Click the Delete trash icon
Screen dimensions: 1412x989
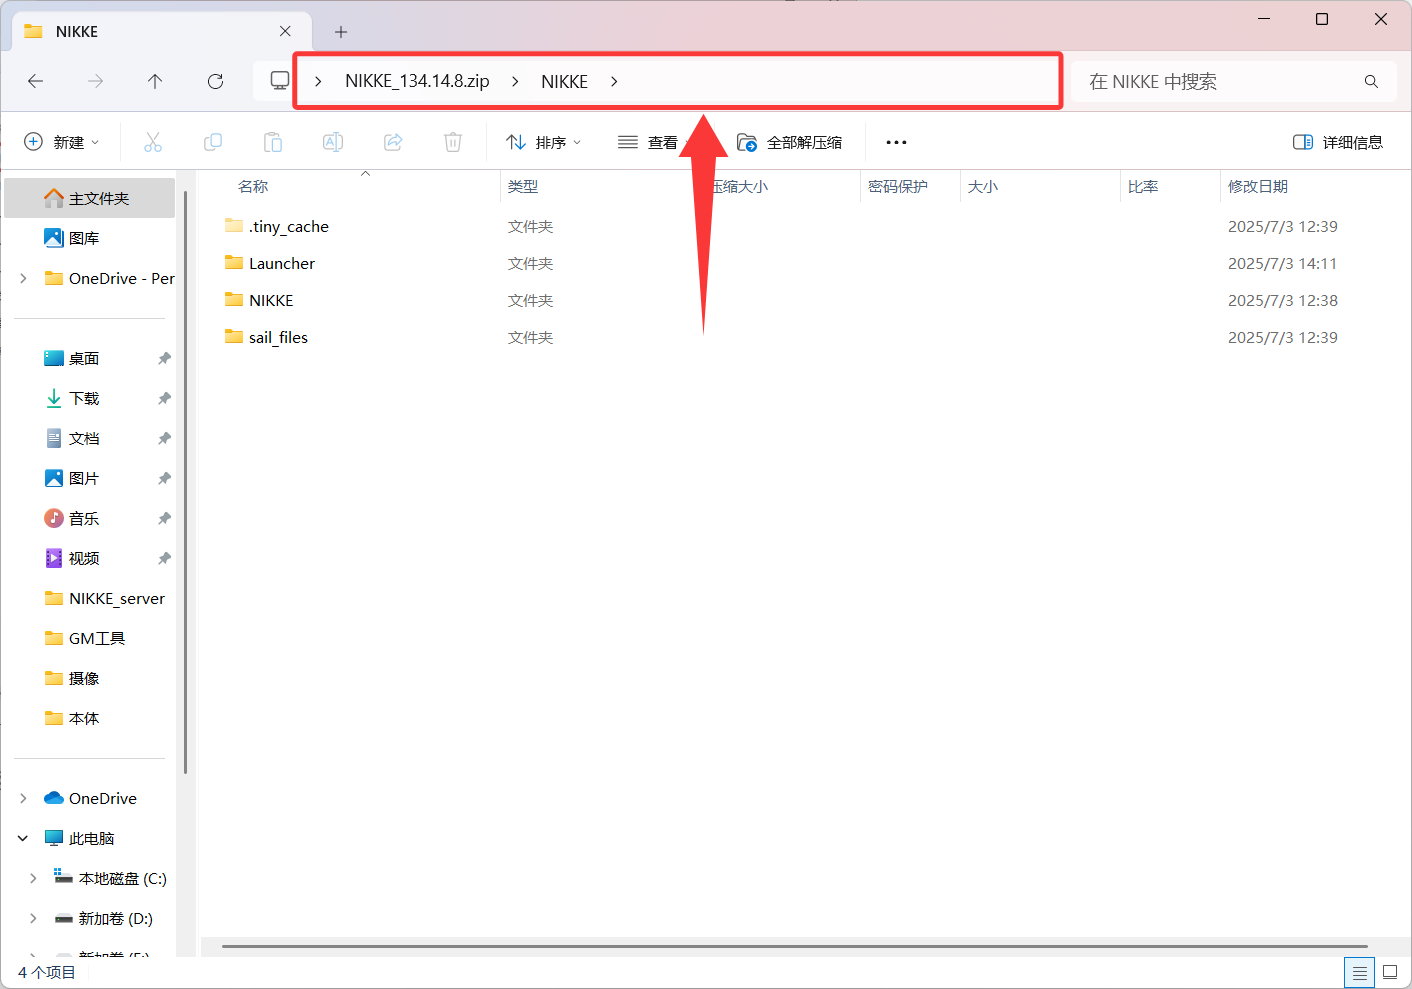click(x=453, y=142)
